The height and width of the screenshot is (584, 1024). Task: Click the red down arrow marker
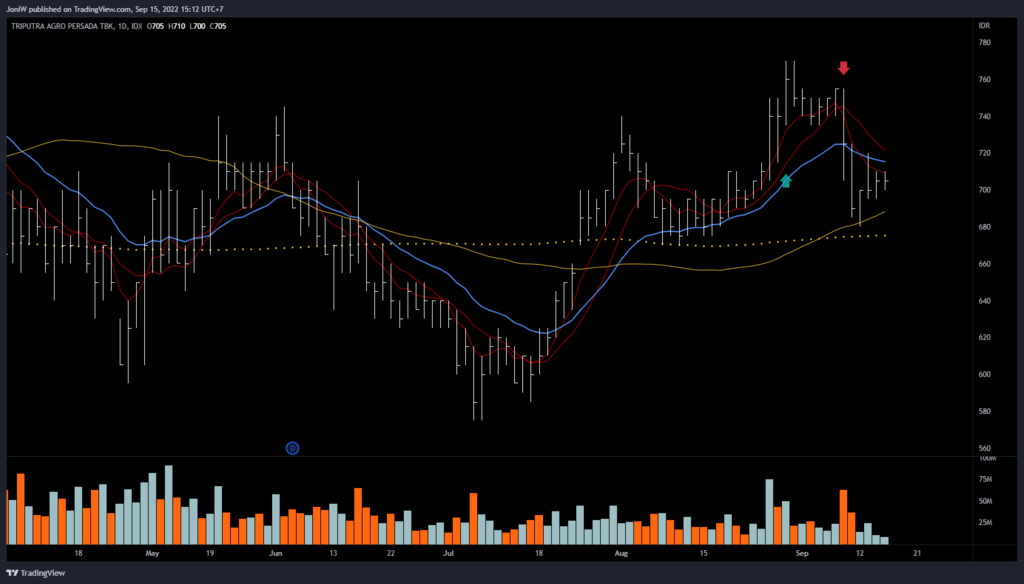point(843,68)
